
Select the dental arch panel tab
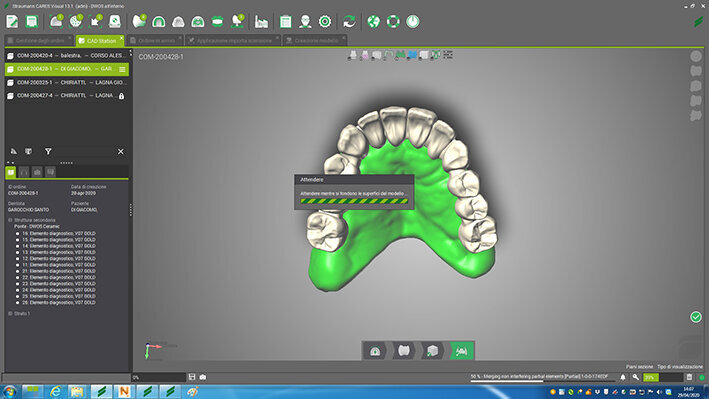[24, 172]
